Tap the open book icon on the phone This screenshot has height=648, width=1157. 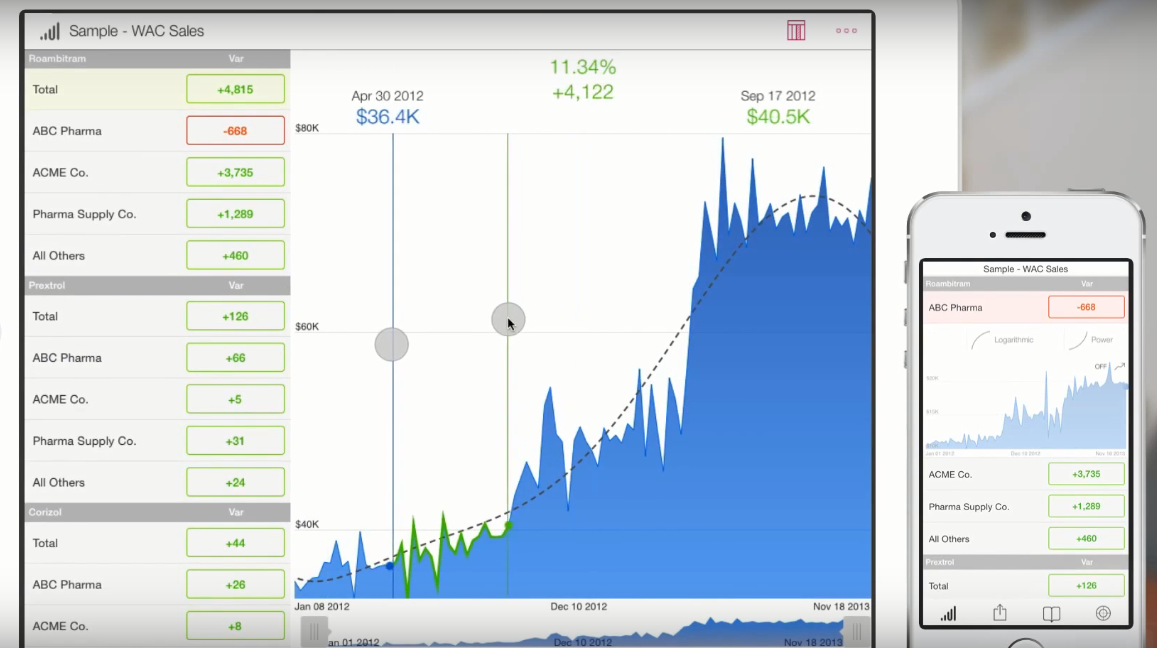[x=1051, y=613]
